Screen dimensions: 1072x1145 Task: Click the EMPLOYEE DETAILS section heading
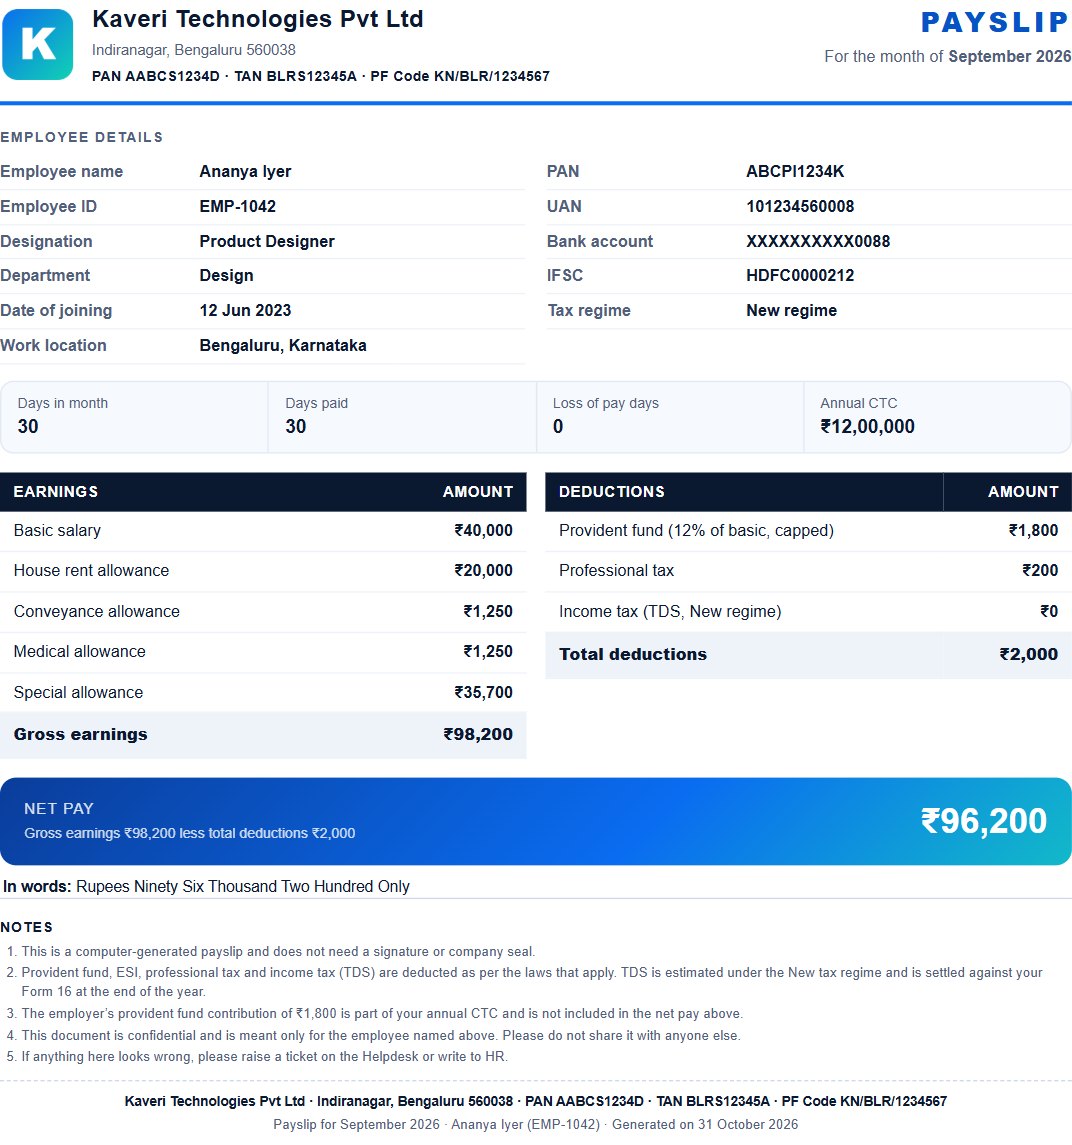(81, 137)
